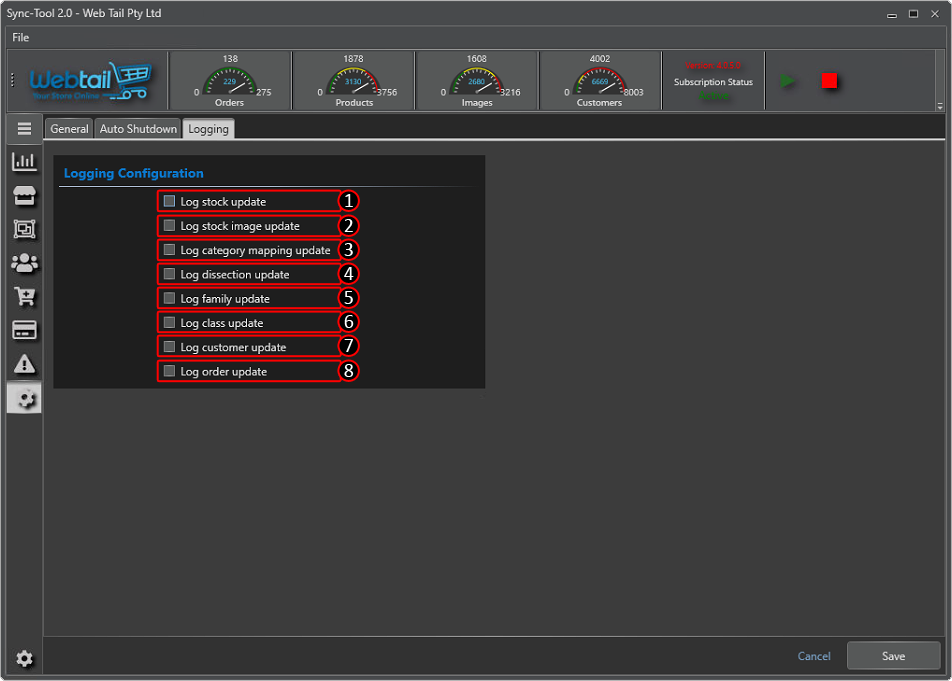This screenshot has height=681, width=952.
Task: Check the Log order update checkbox
Action: (x=170, y=371)
